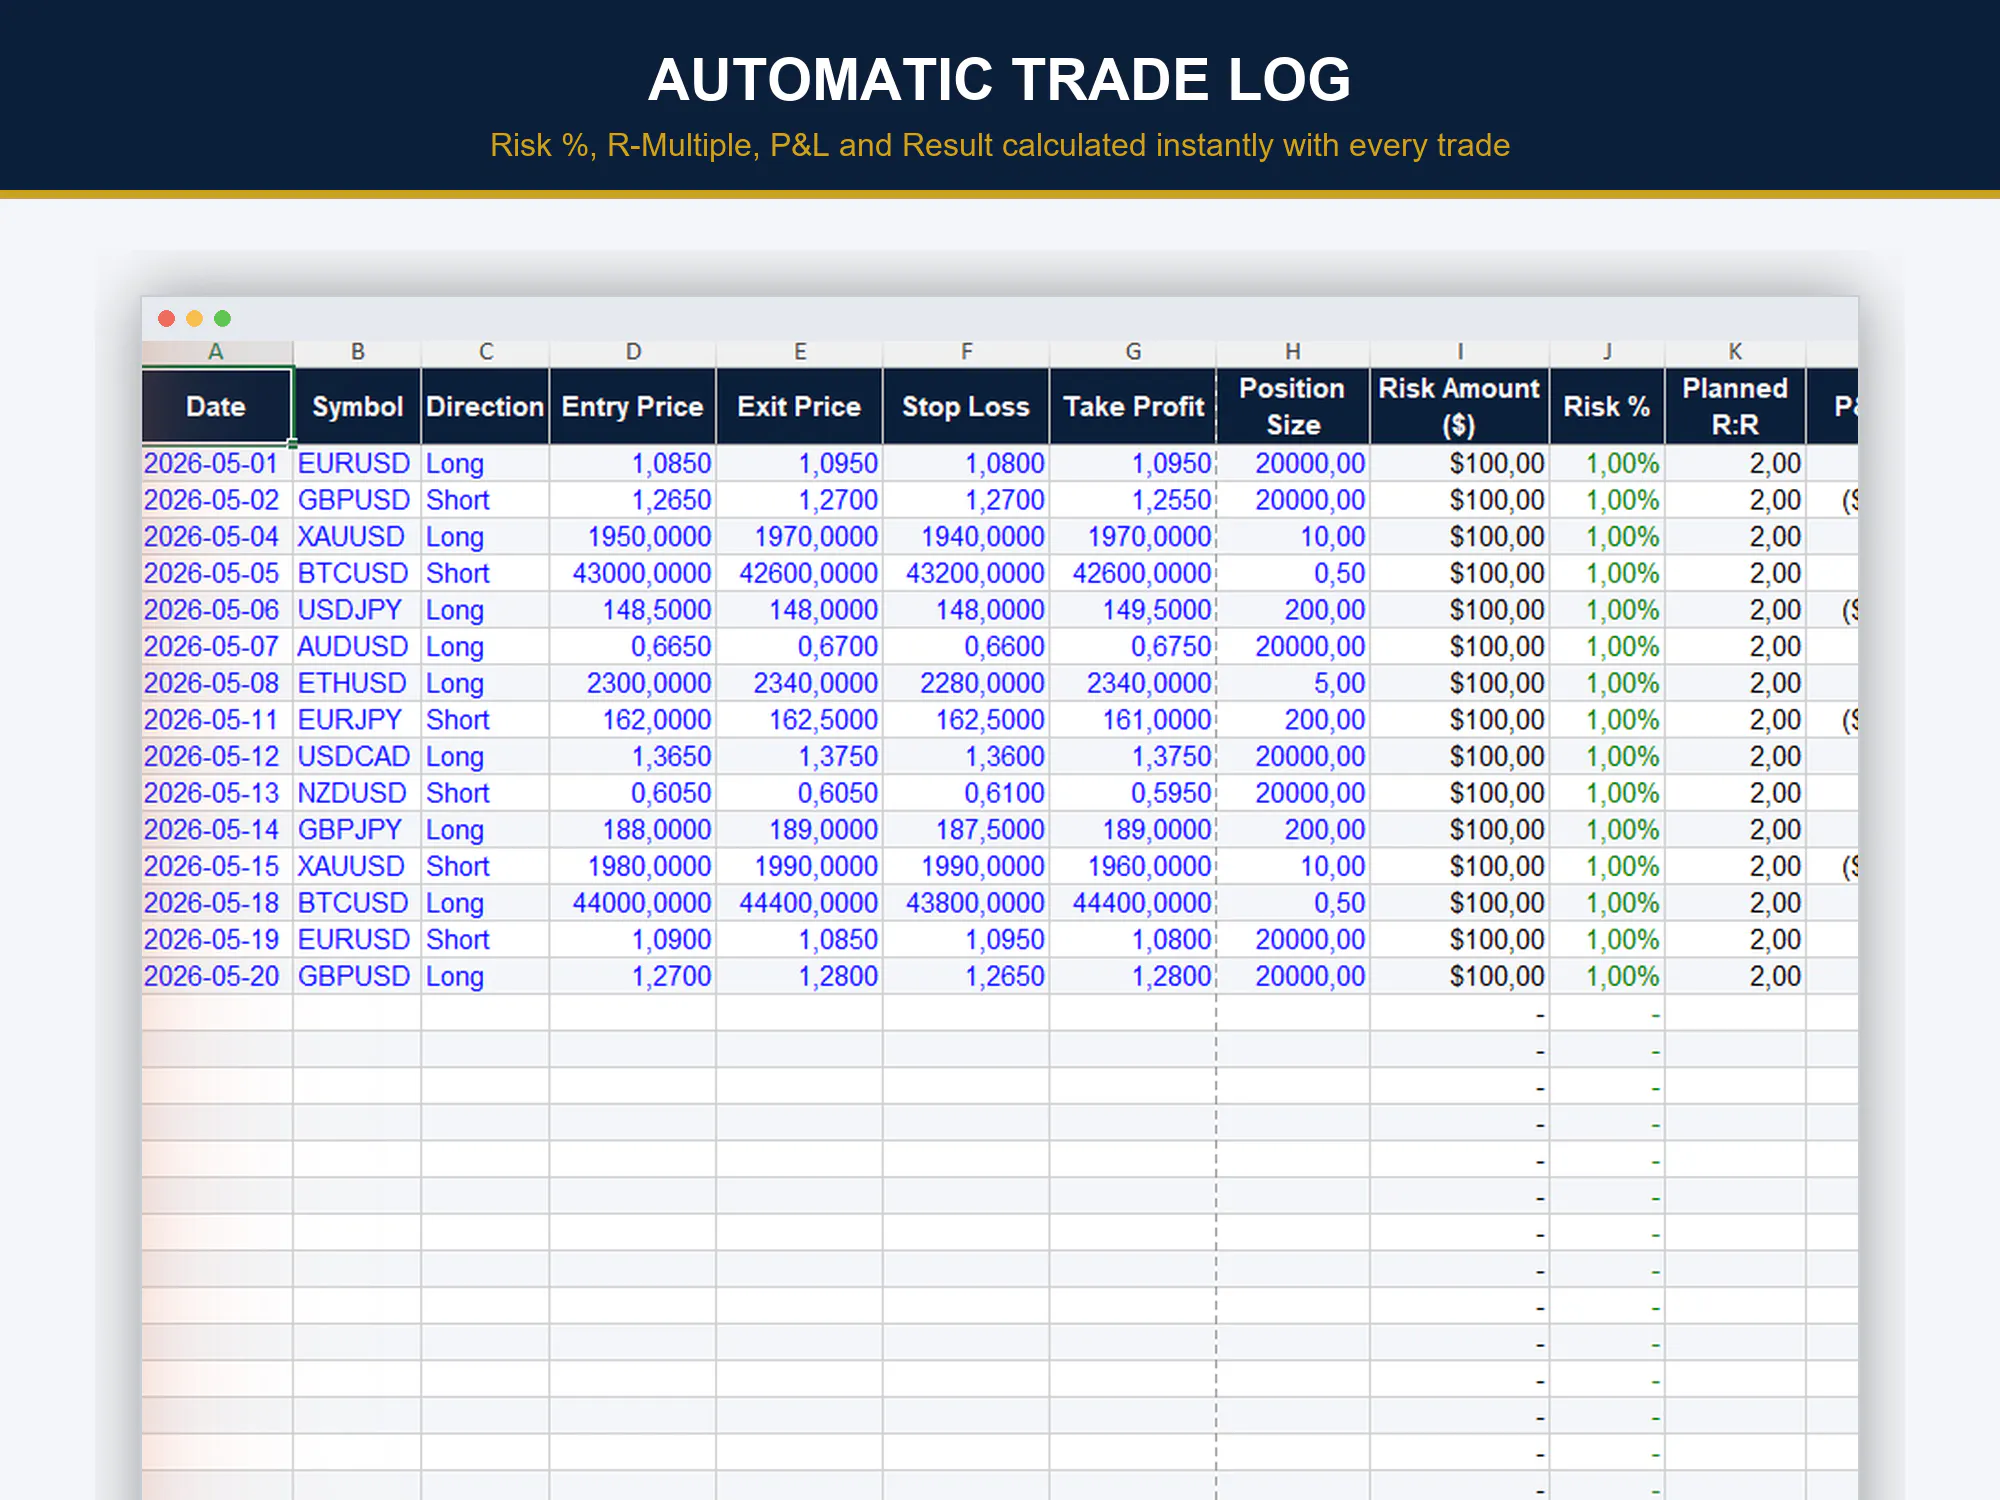The height and width of the screenshot is (1500, 2000).
Task: Select the USDCAD symbol cell
Action: [x=357, y=757]
